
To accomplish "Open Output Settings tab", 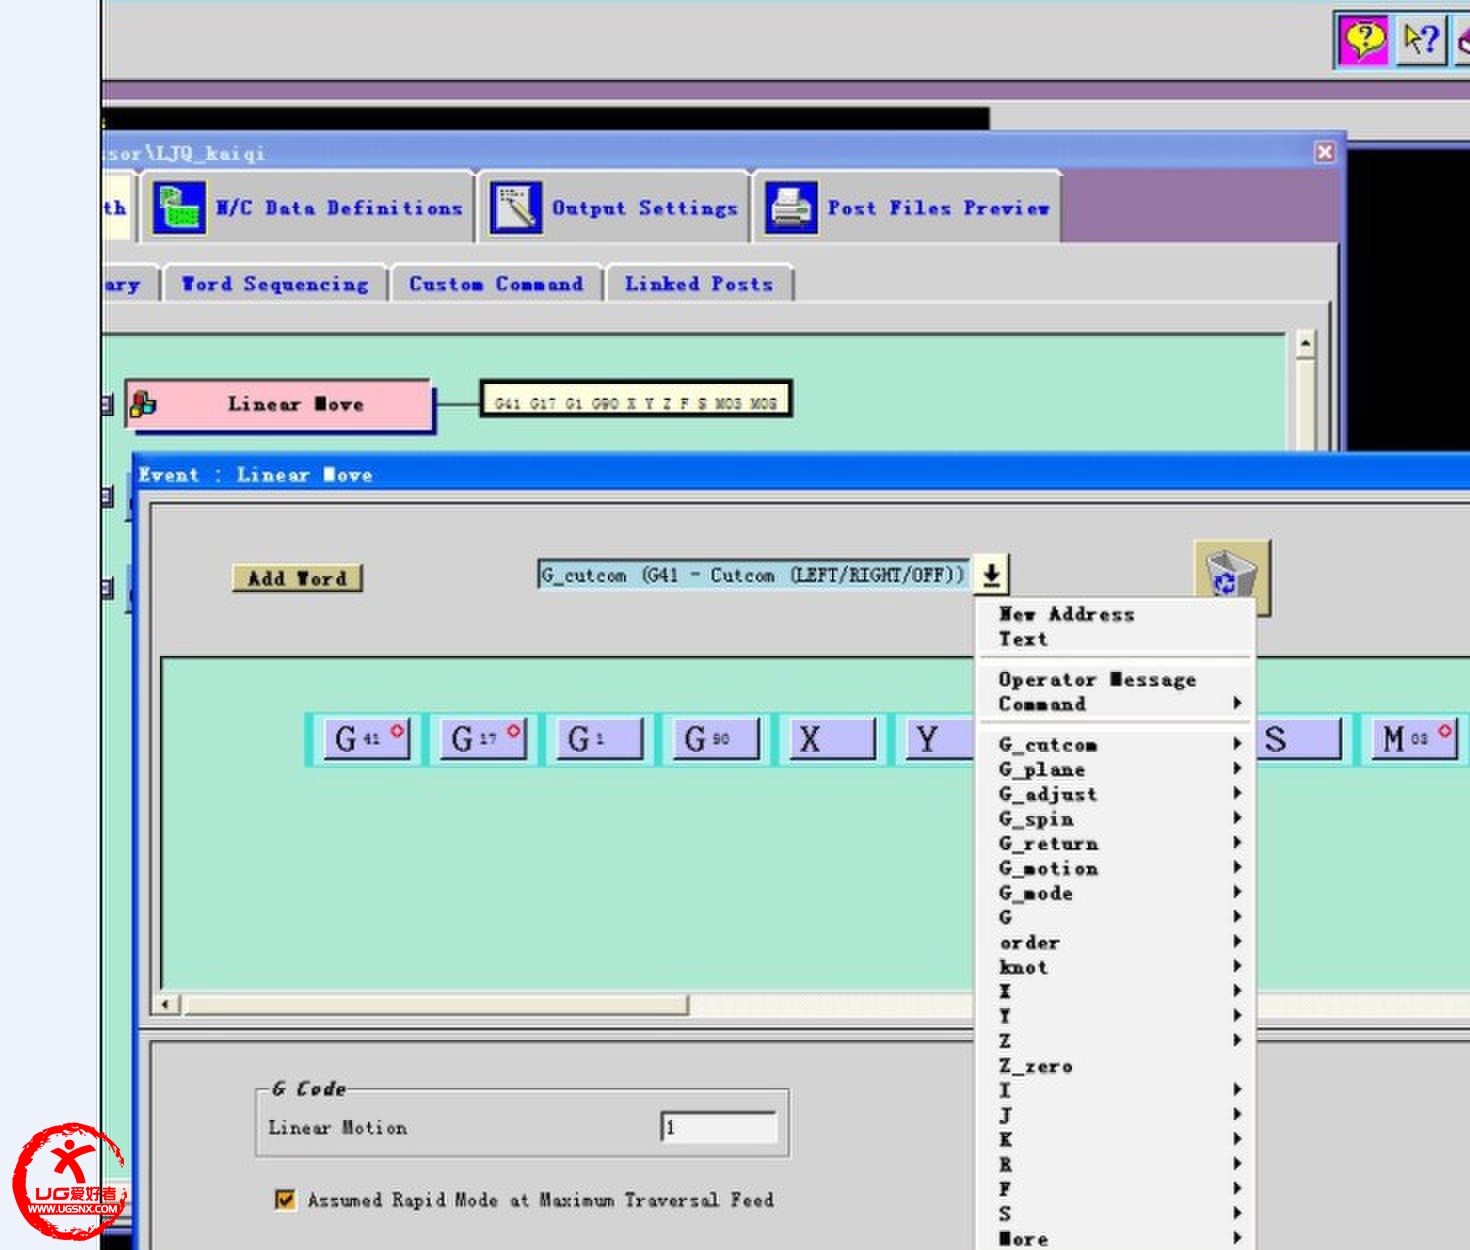I will point(615,208).
